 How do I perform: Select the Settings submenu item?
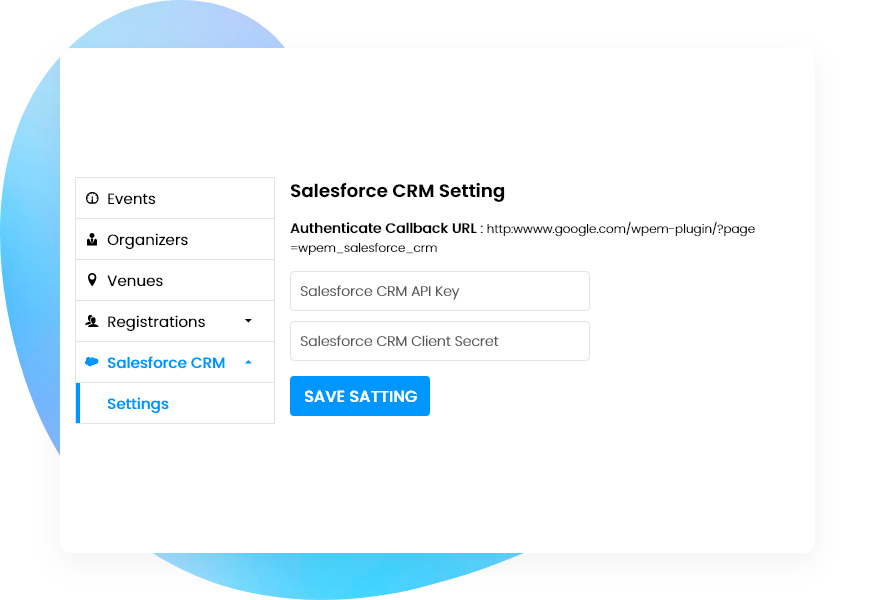coord(137,403)
